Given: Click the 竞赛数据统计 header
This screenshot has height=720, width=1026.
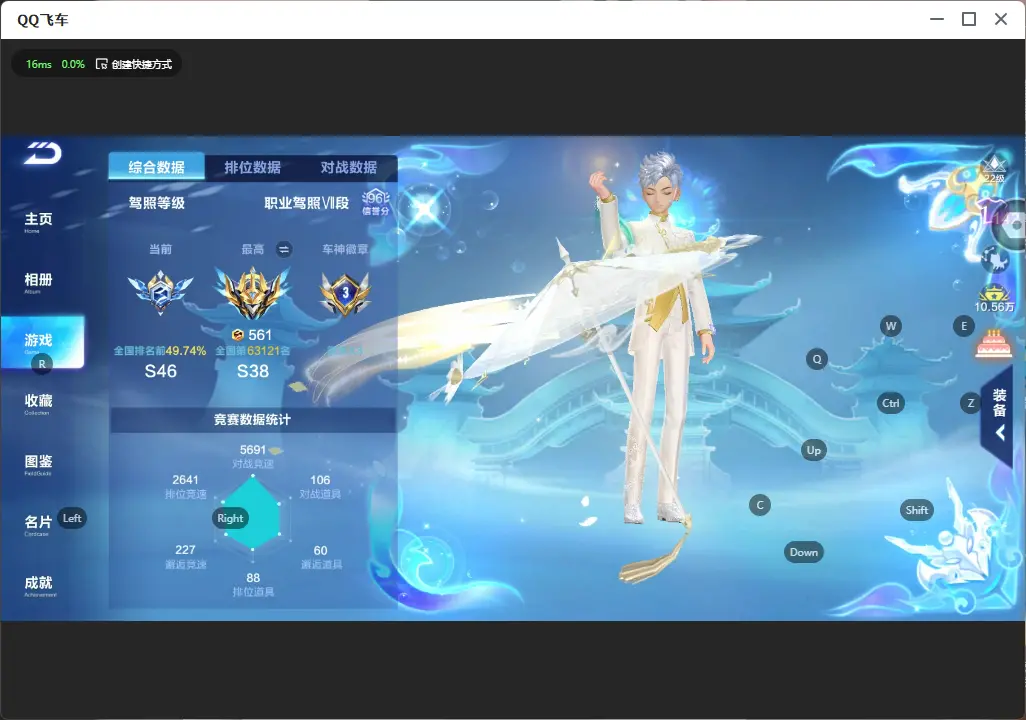Looking at the screenshot, I should 253,420.
